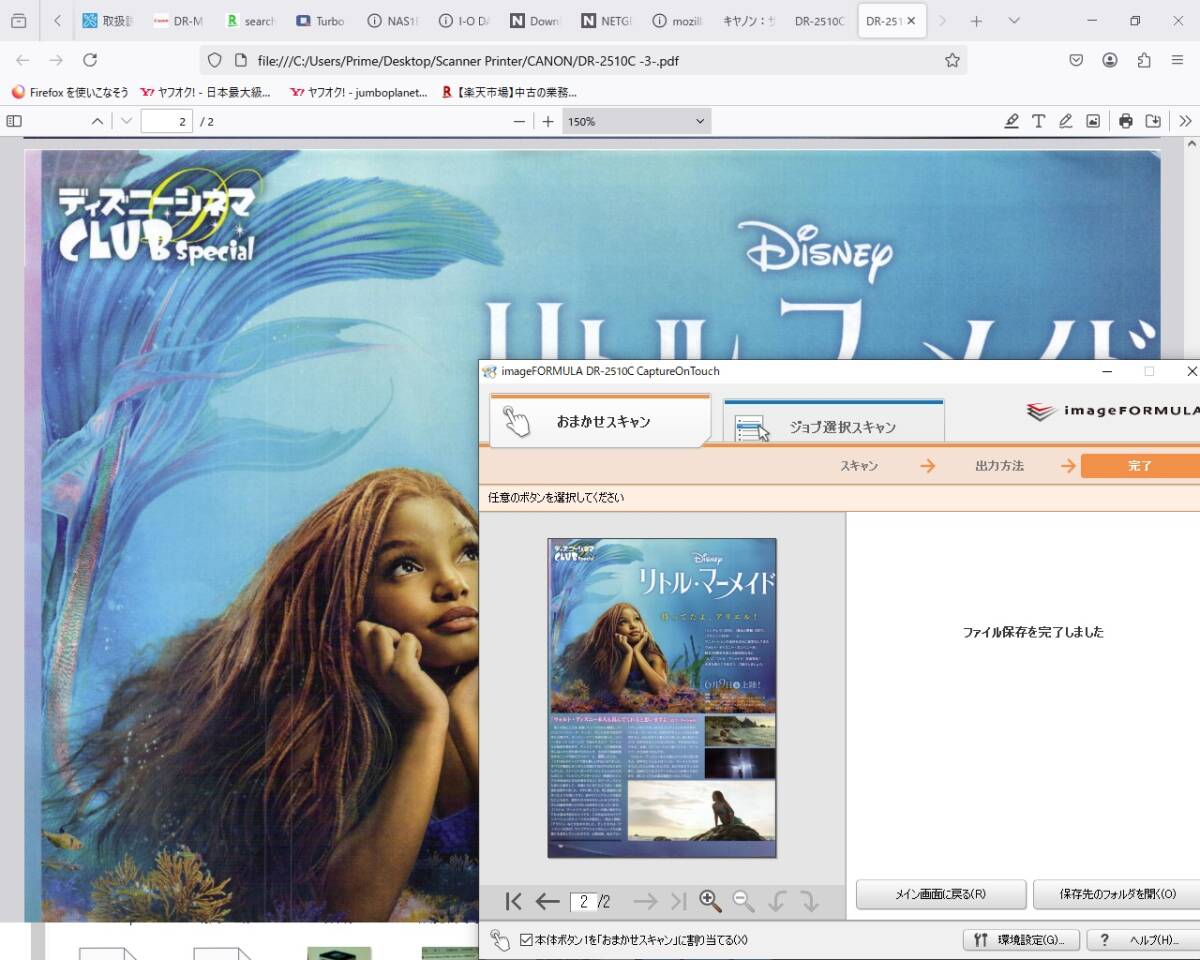Image resolution: width=1200 pixels, height=960 pixels.
Task: Click CaptureOnTouch page number field
Action: pos(583,901)
